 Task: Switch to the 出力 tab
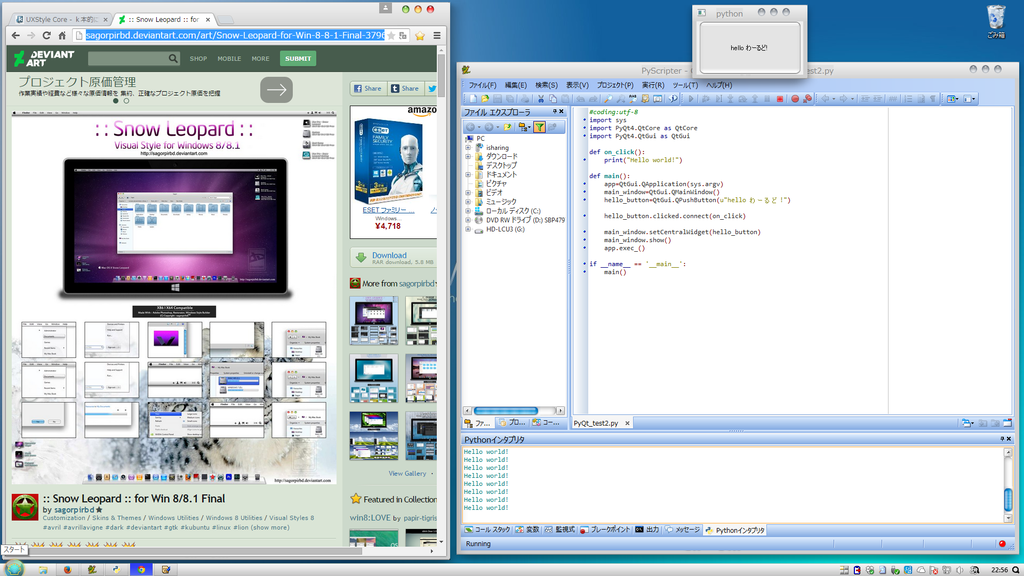(647, 530)
